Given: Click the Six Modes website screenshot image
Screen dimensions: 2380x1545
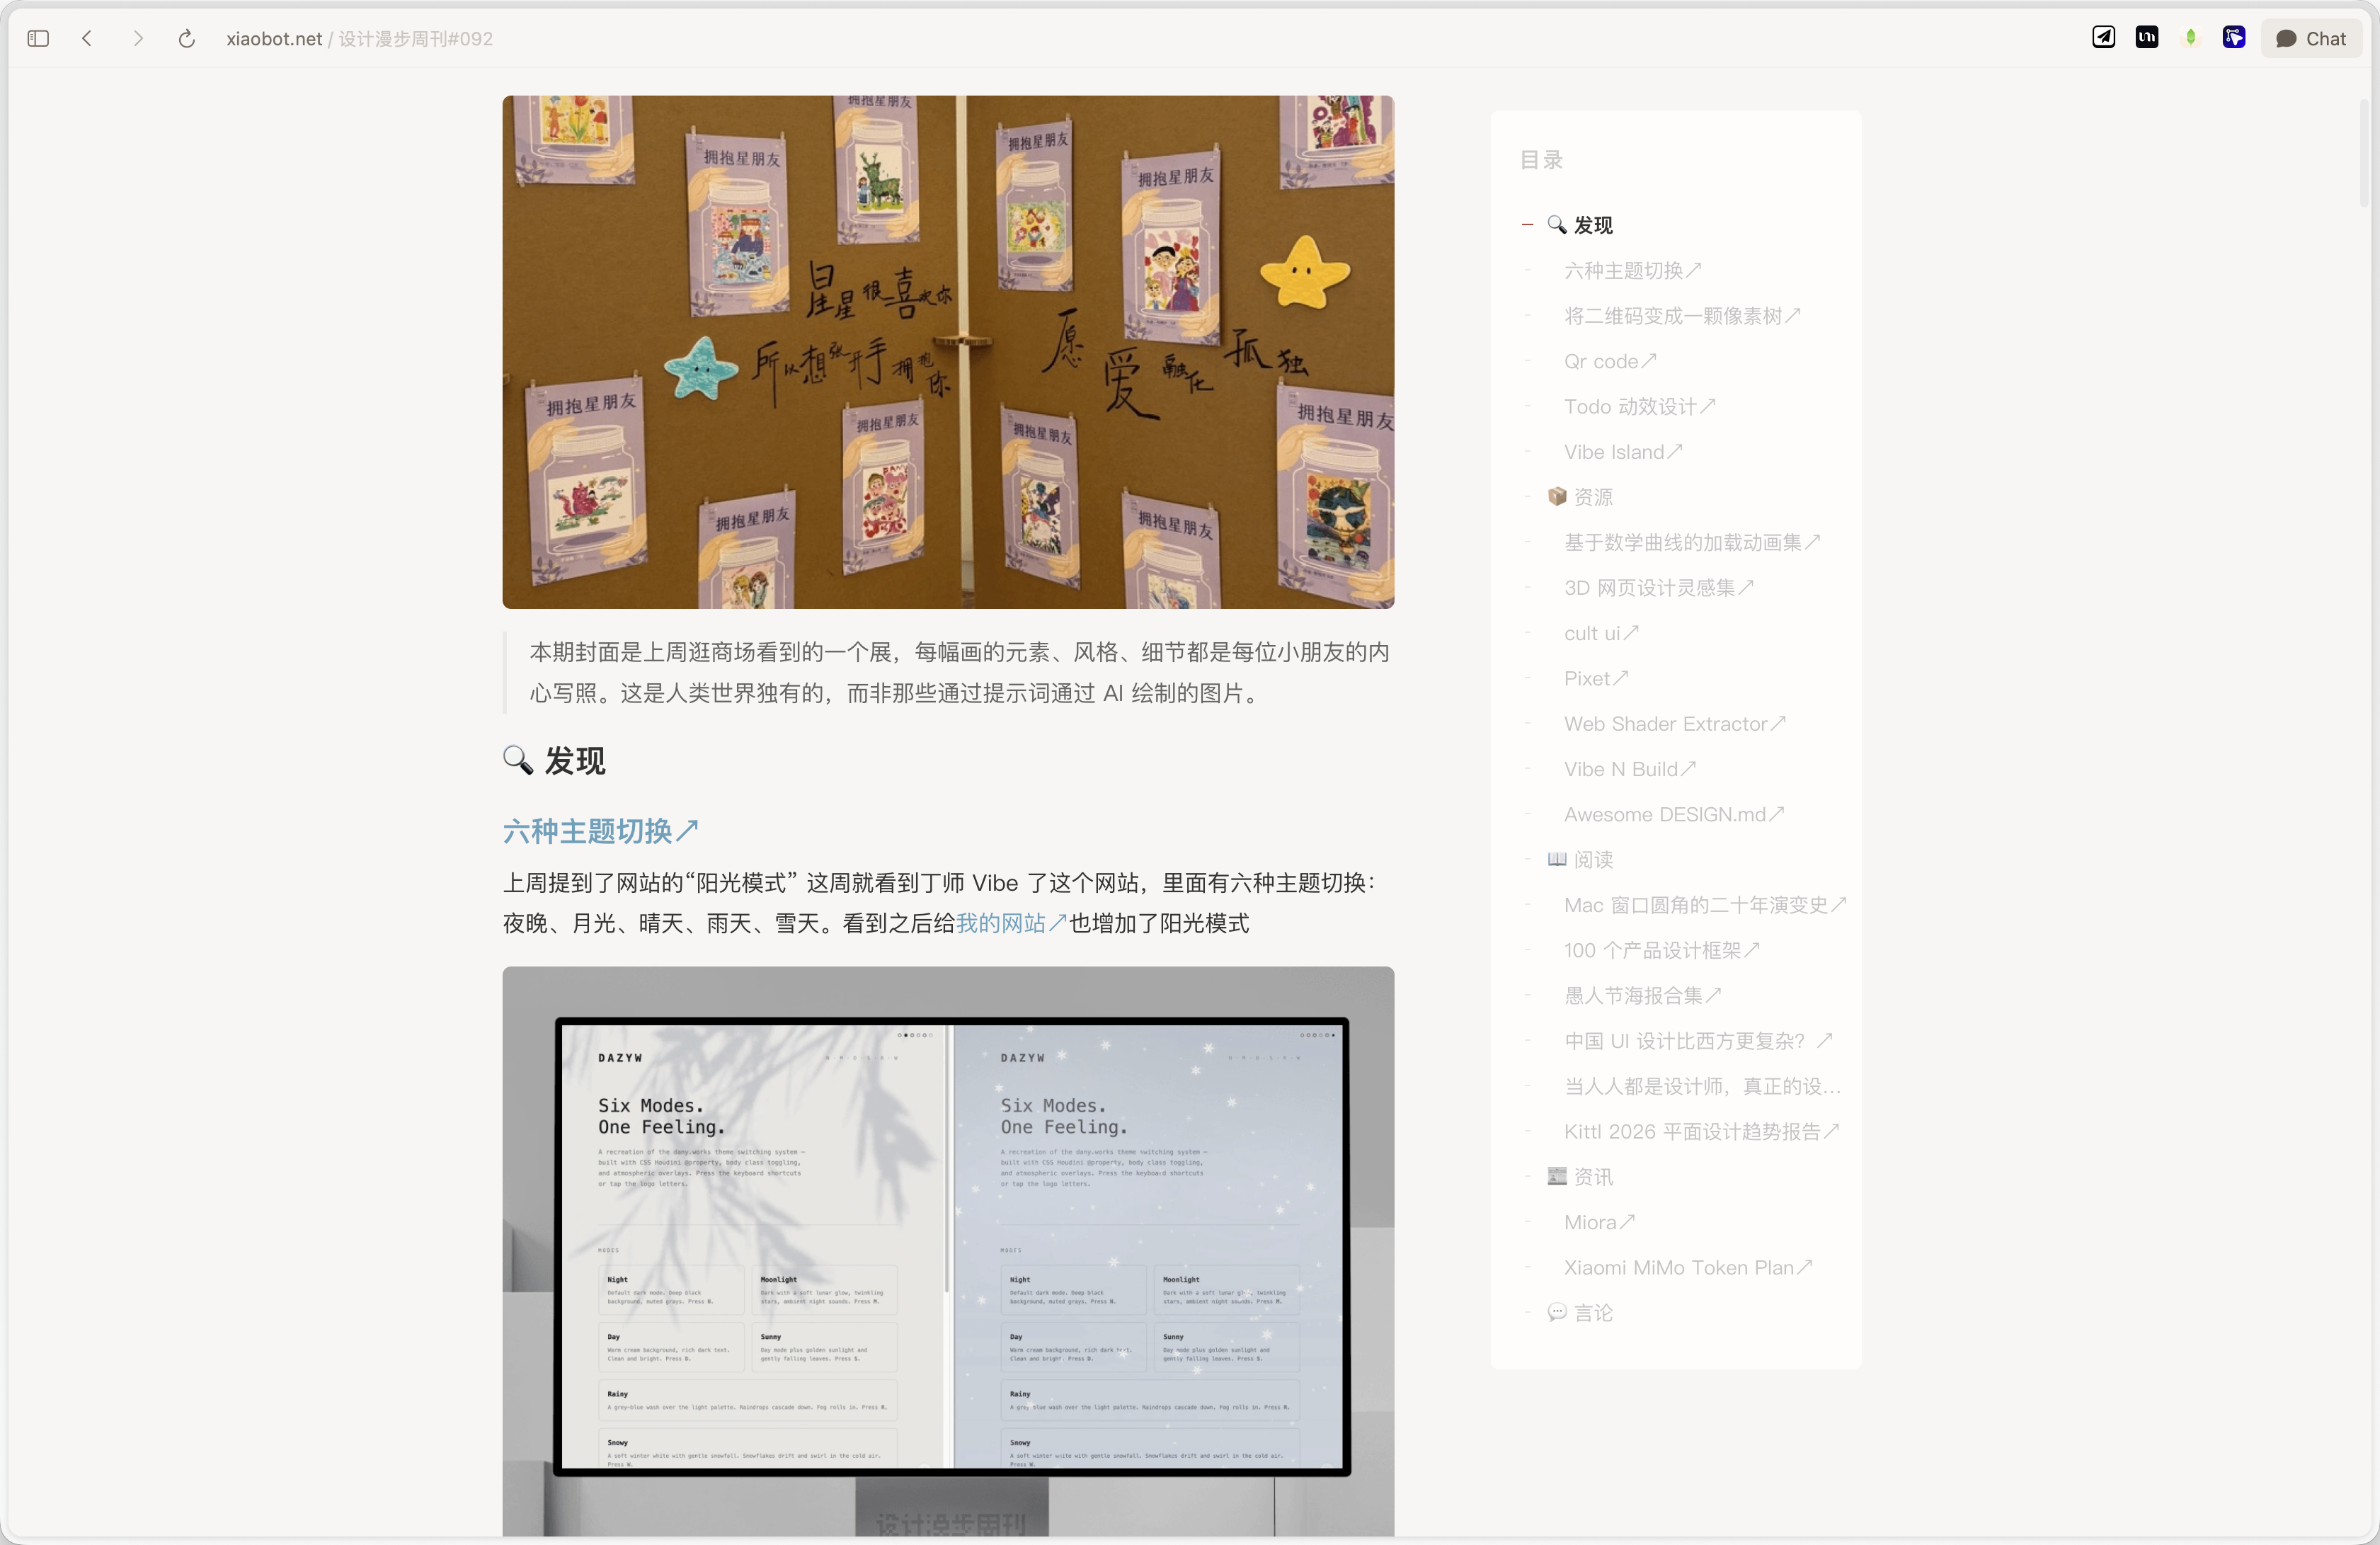Looking at the screenshot, I should point(947,1250).
